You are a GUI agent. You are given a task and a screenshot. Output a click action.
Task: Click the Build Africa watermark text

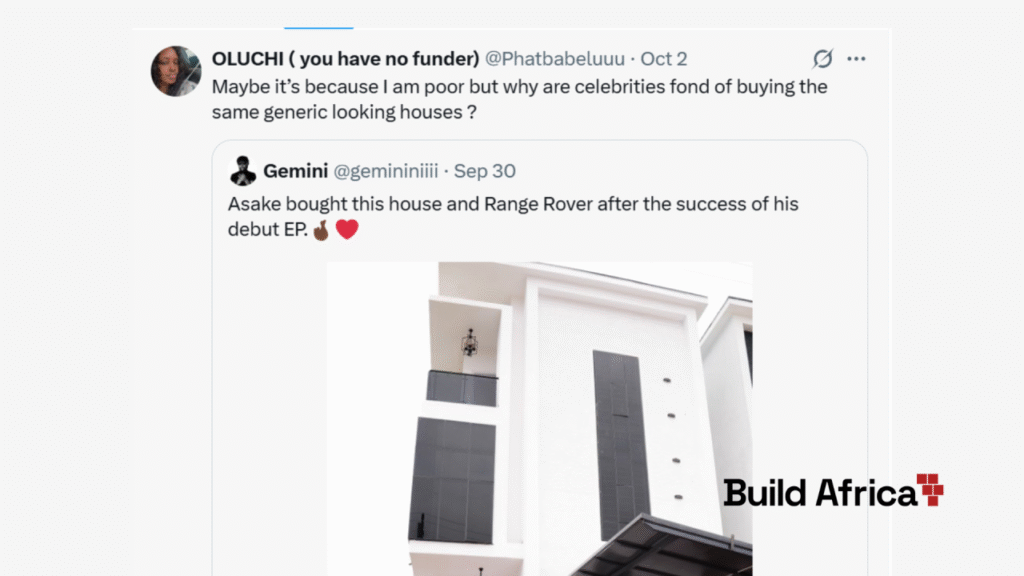tap(820, 492)
